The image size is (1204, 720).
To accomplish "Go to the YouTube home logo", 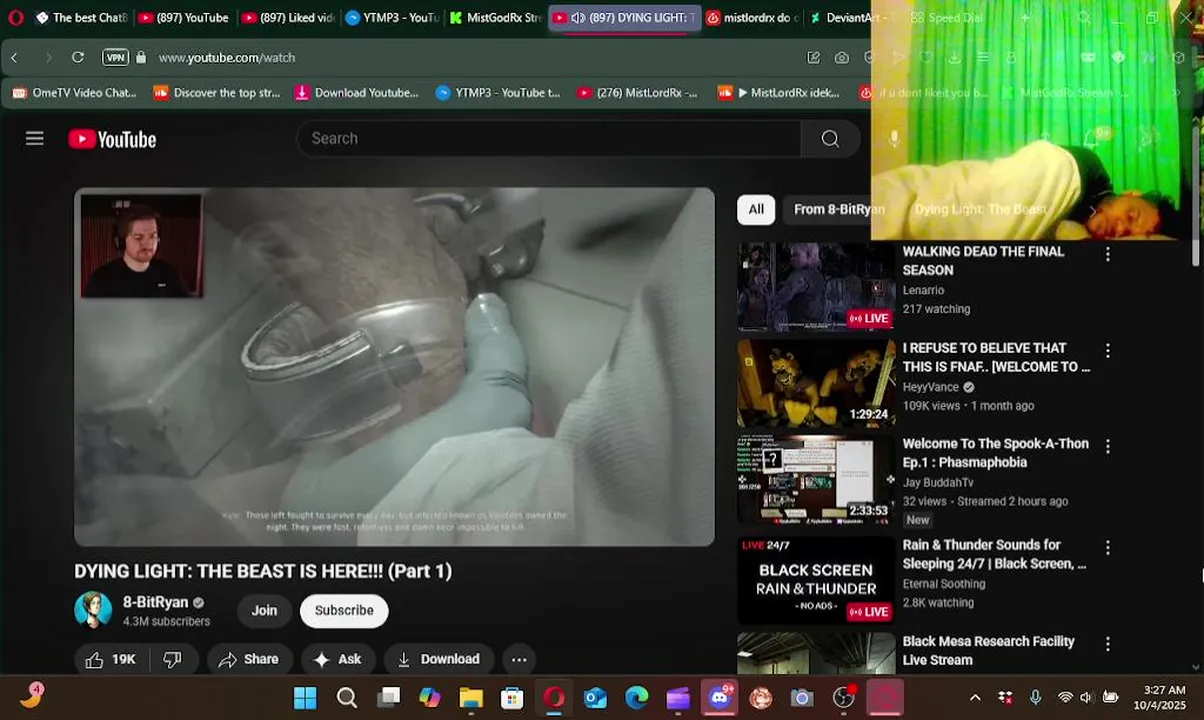I will coord(112,139).
